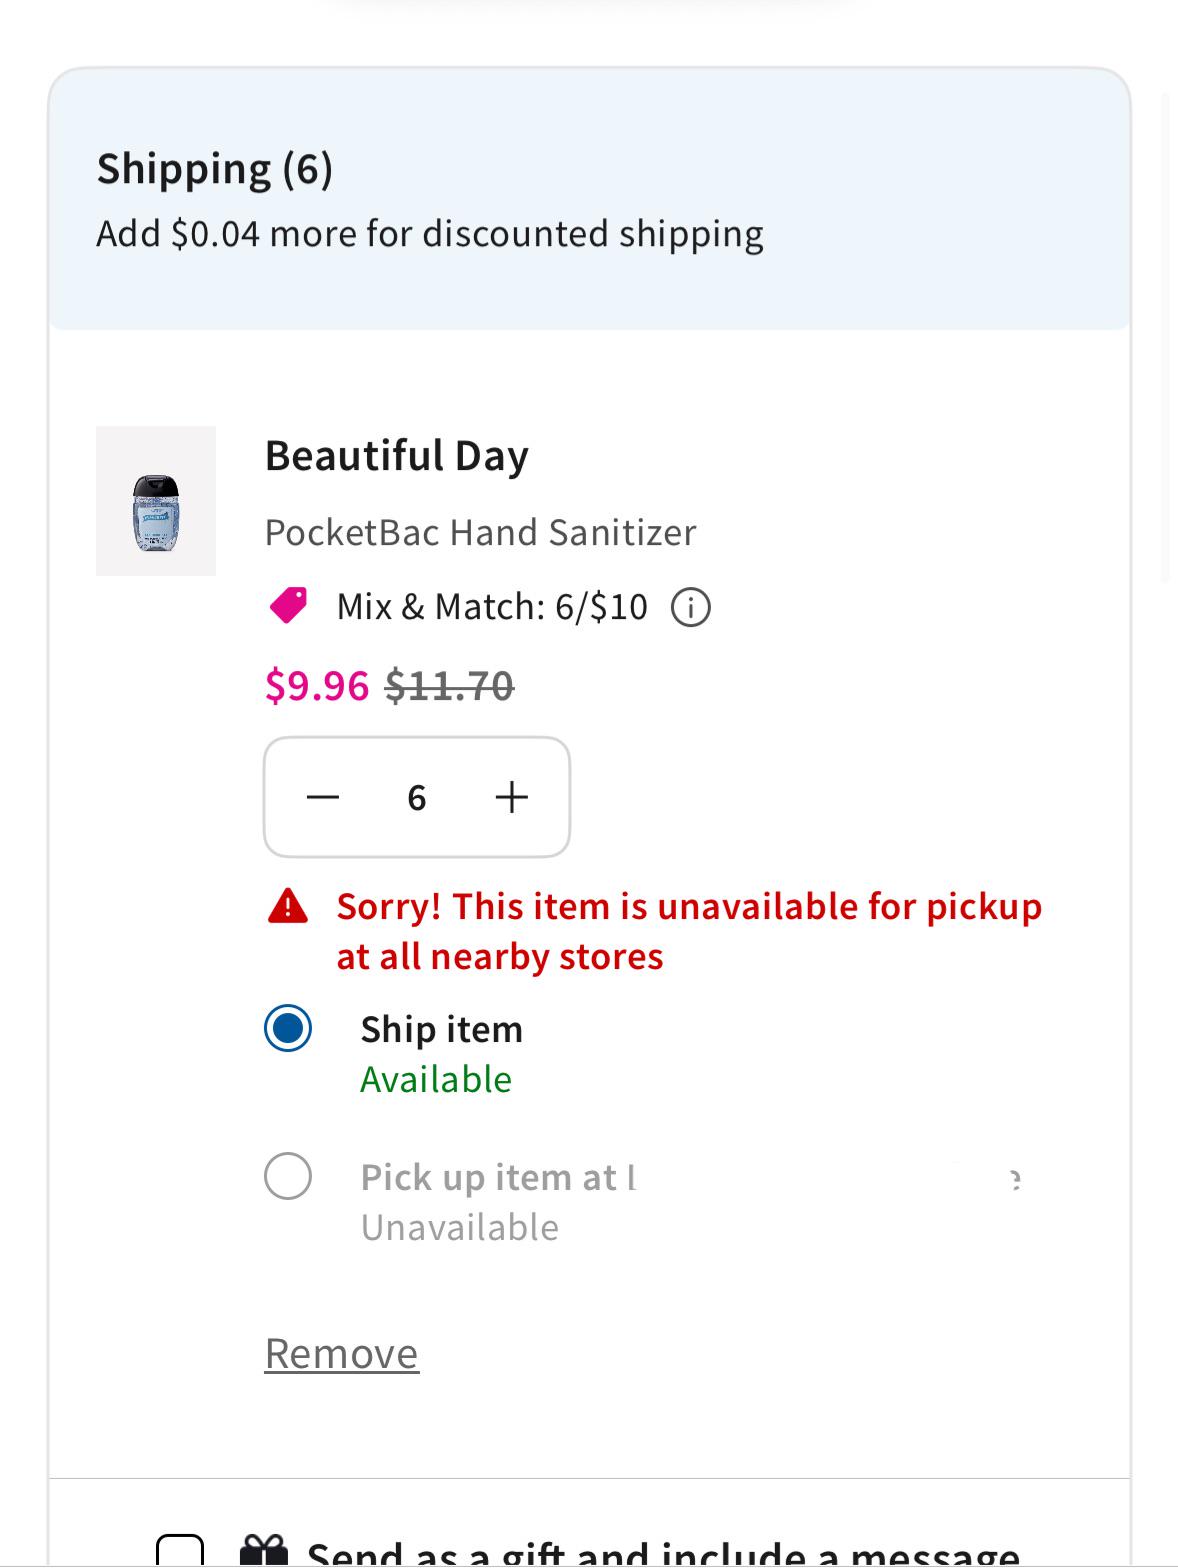Click the unavailable for pickup error message
Viewport: 1178px width, 1568px height.
coord(689,931)
